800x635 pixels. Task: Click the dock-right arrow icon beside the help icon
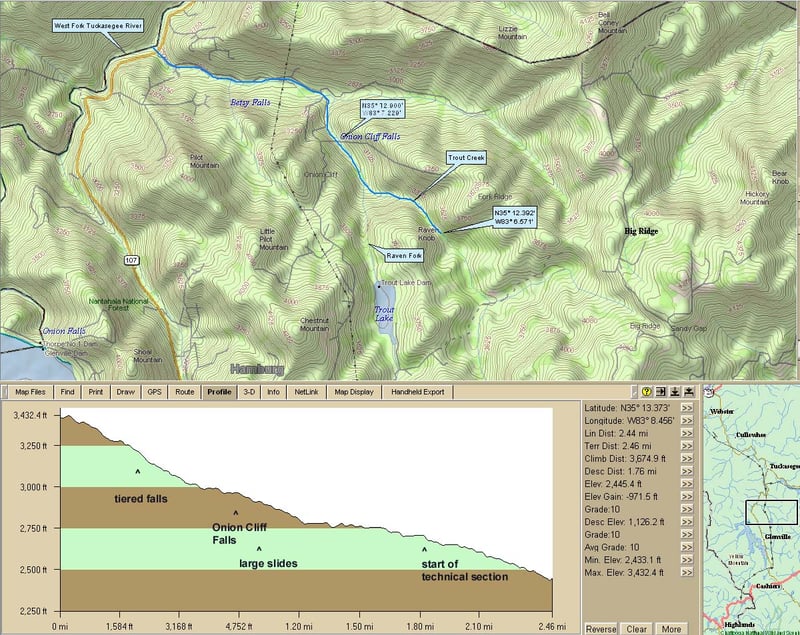[661, 392]
